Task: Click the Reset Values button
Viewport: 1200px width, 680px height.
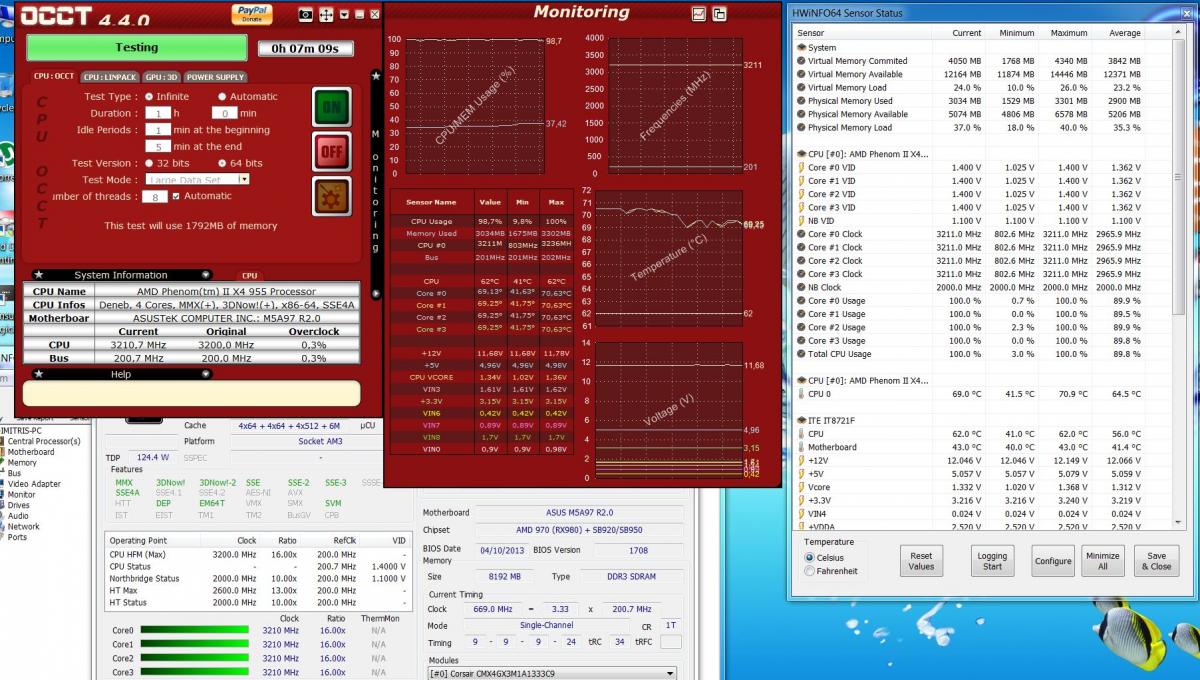Action: [921, 561]
